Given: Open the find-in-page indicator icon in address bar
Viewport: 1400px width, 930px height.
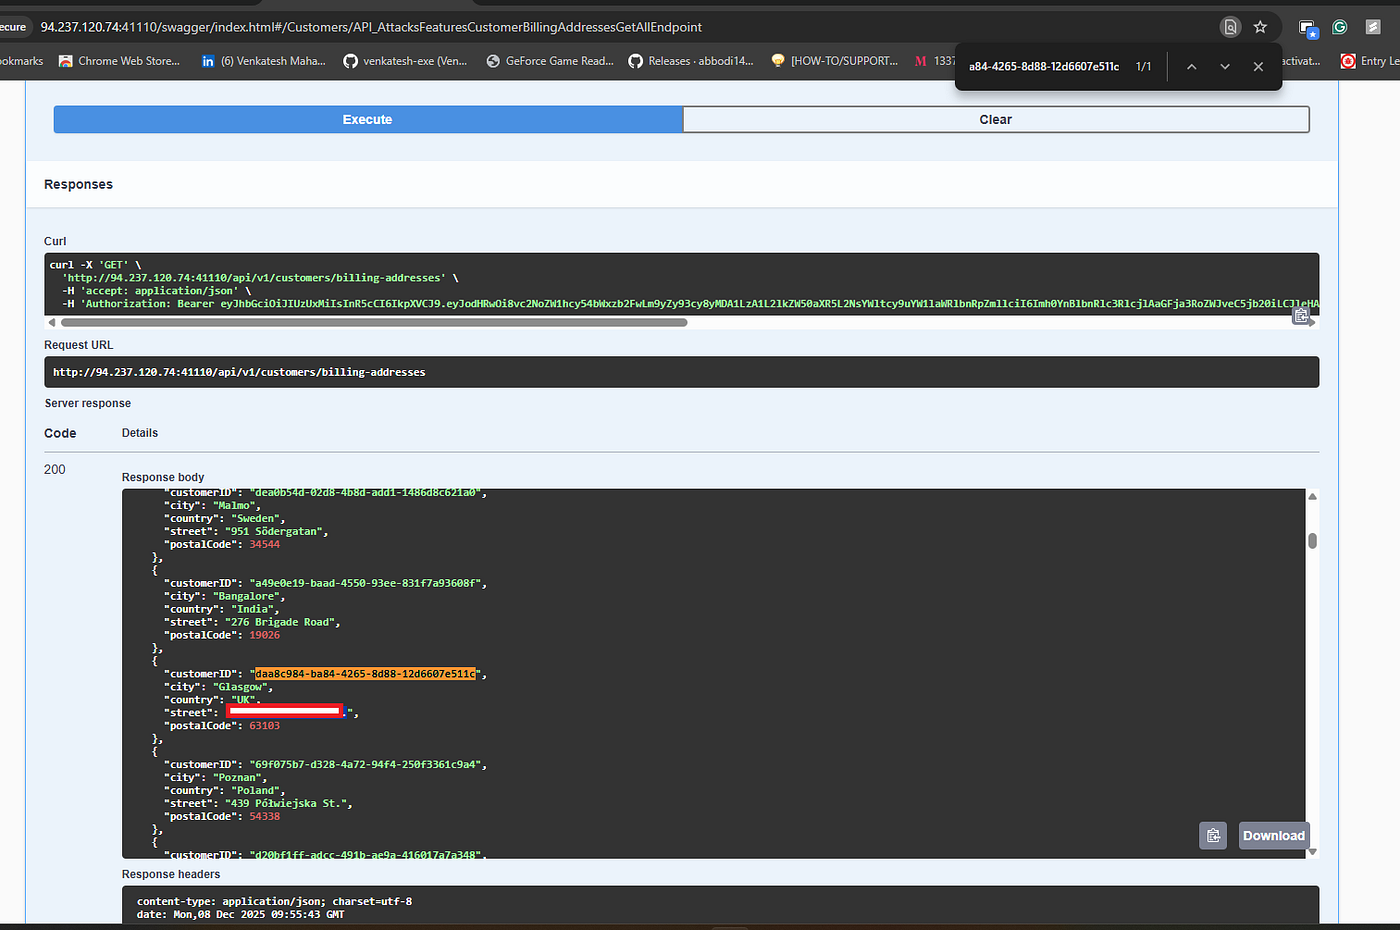Looking at the screenshot, I should click(x=1231, y=27).
